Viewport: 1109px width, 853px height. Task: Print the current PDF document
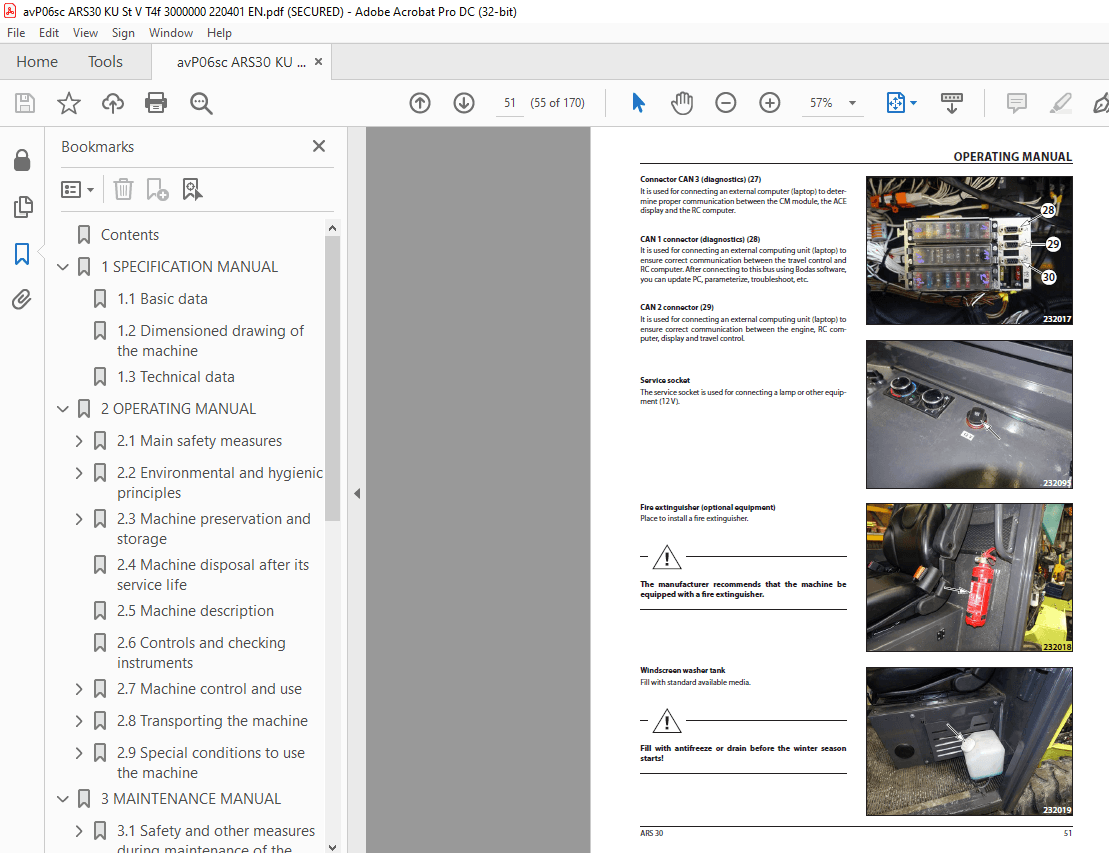pyautogui.click(x=156, y=102)
